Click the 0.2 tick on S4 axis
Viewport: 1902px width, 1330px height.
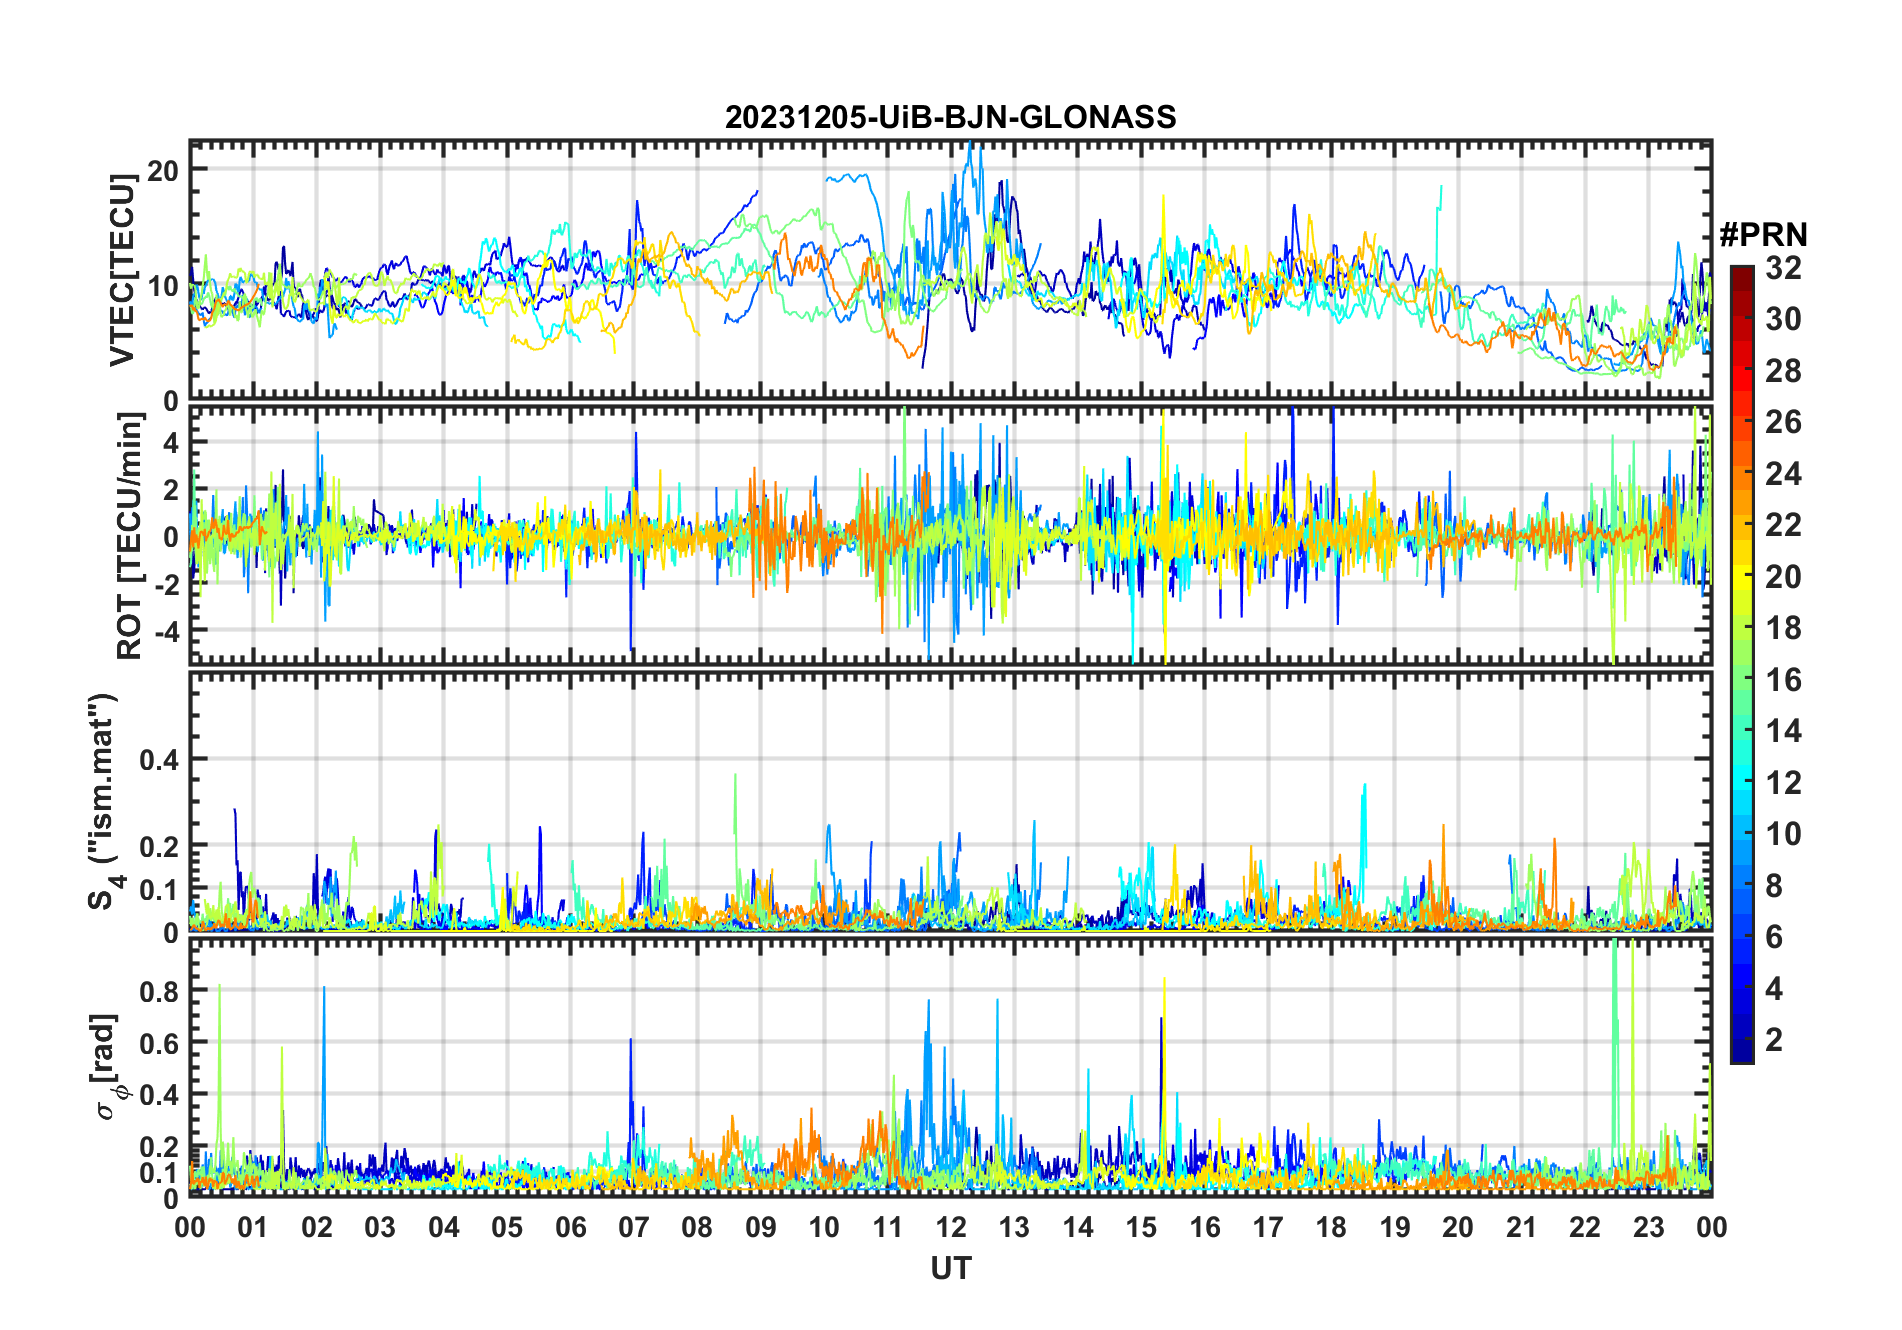[160, 846]
